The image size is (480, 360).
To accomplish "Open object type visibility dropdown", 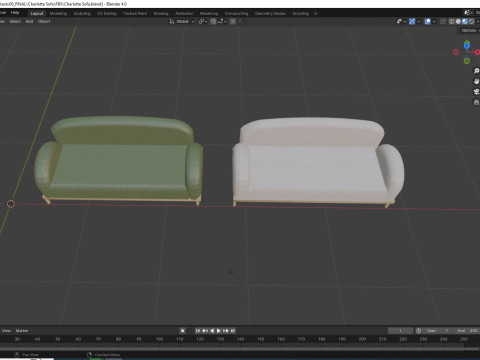I will 401,21.
